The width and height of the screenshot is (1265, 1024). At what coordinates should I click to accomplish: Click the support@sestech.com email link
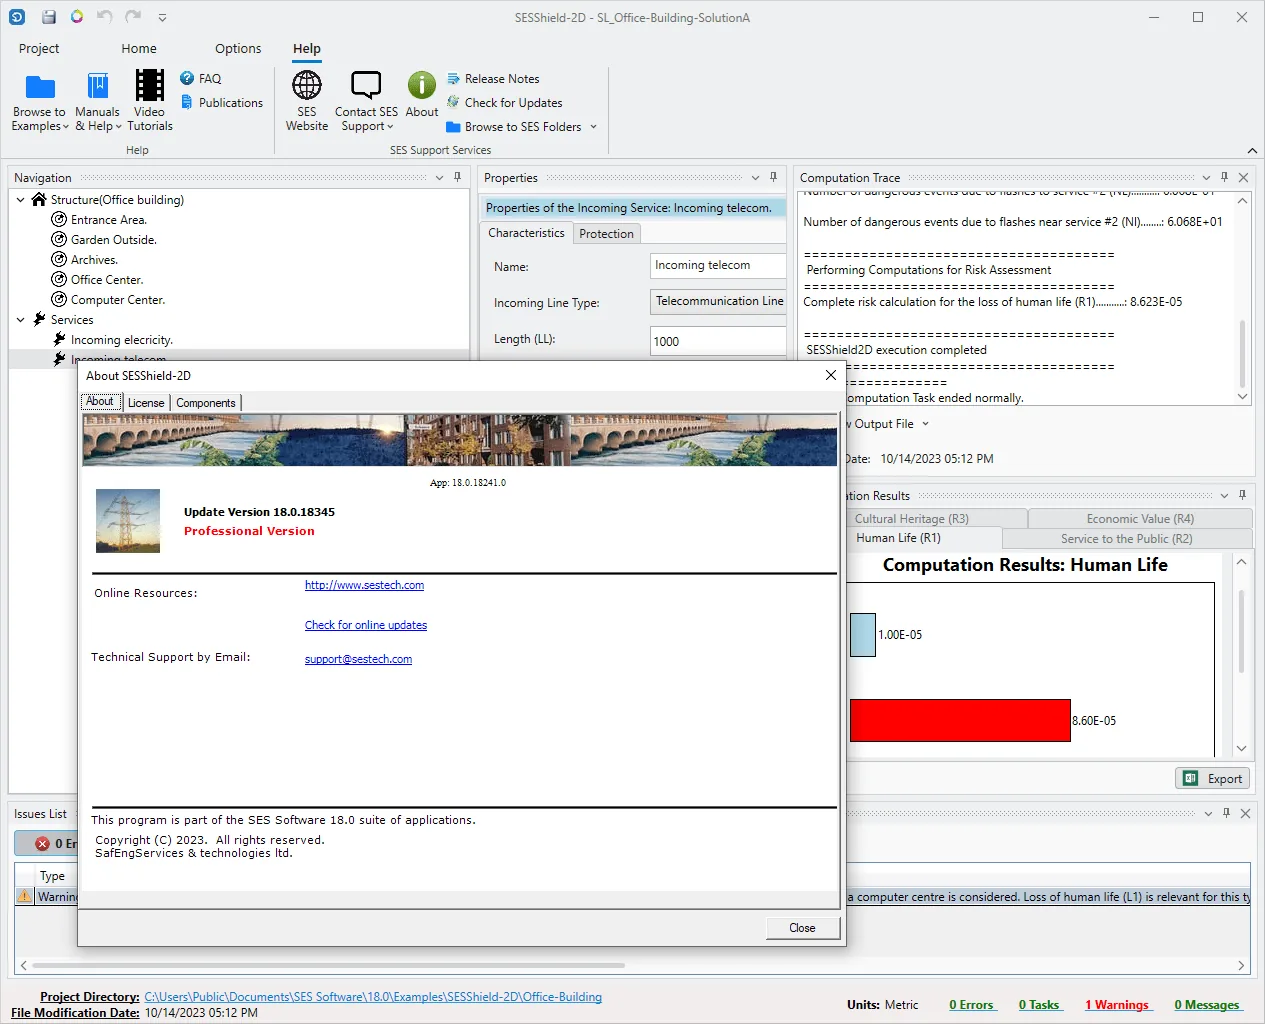pos(358,659)
